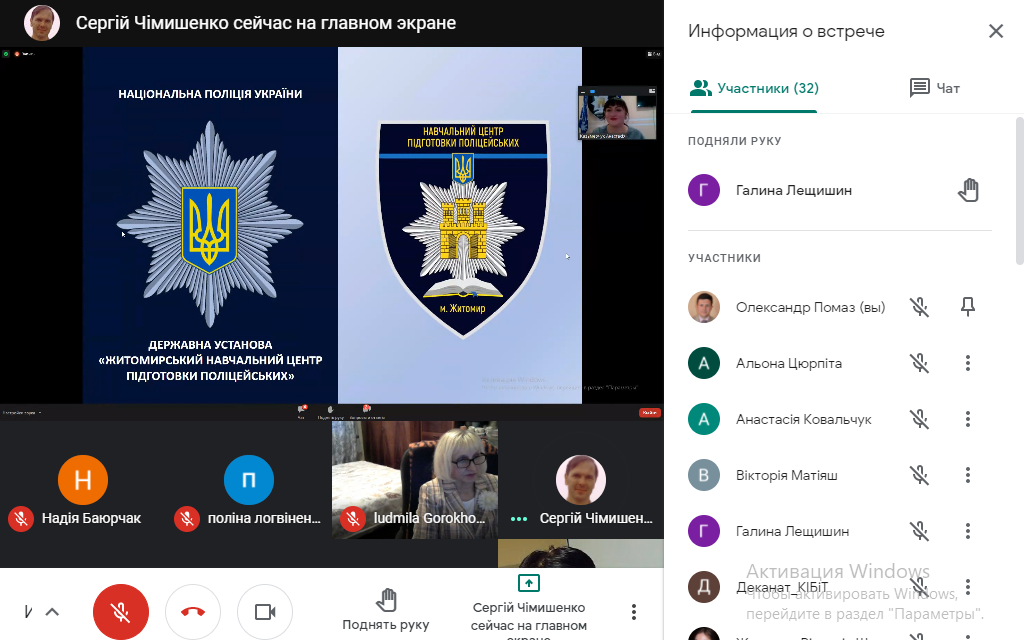
Task: Switch to the Участники (32) tab
Action: click(x=754, y=88)
